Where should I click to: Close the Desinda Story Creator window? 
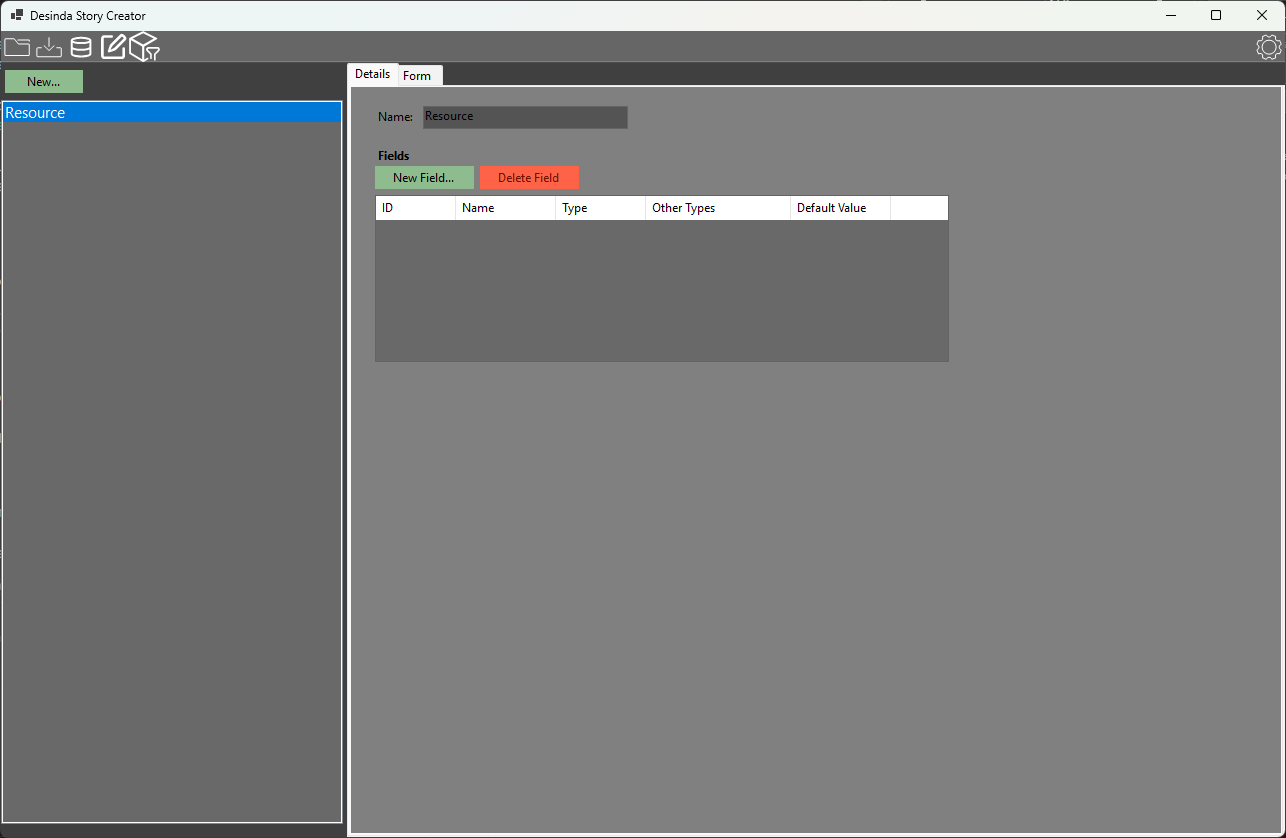(x=1262, y=15)
